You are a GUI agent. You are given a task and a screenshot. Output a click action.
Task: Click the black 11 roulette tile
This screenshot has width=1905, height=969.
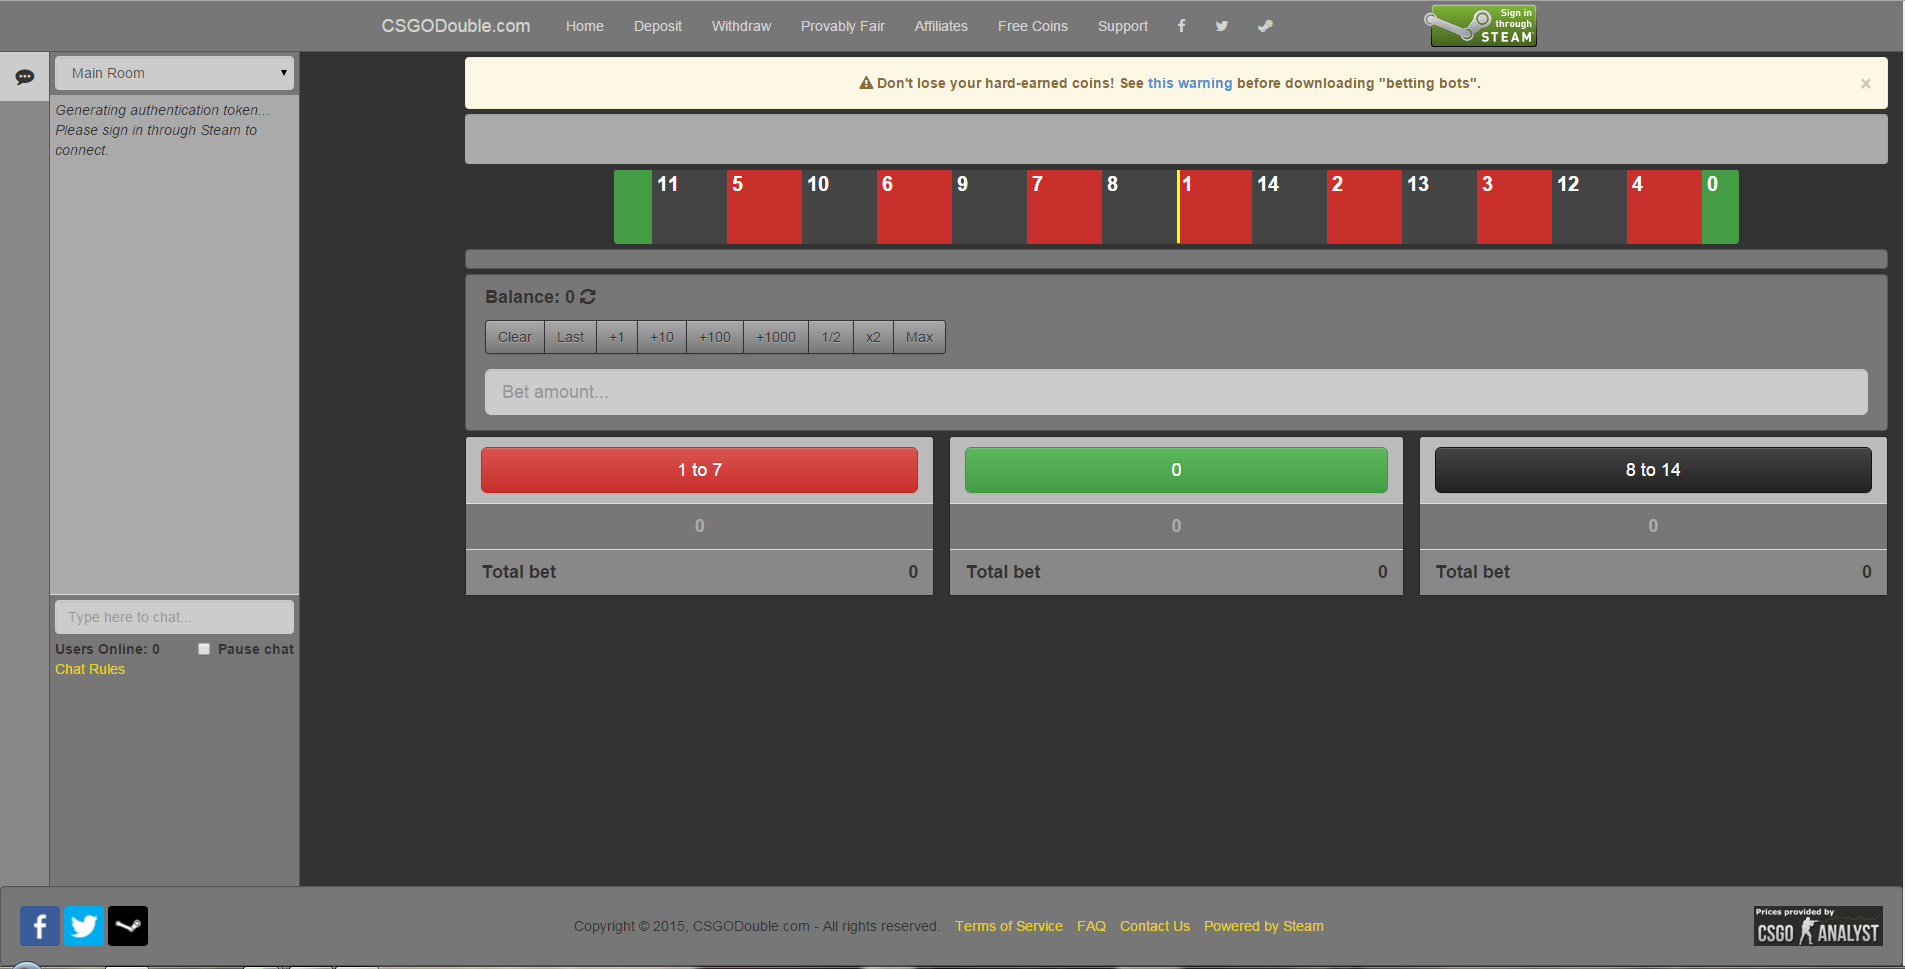pos(689,207)
